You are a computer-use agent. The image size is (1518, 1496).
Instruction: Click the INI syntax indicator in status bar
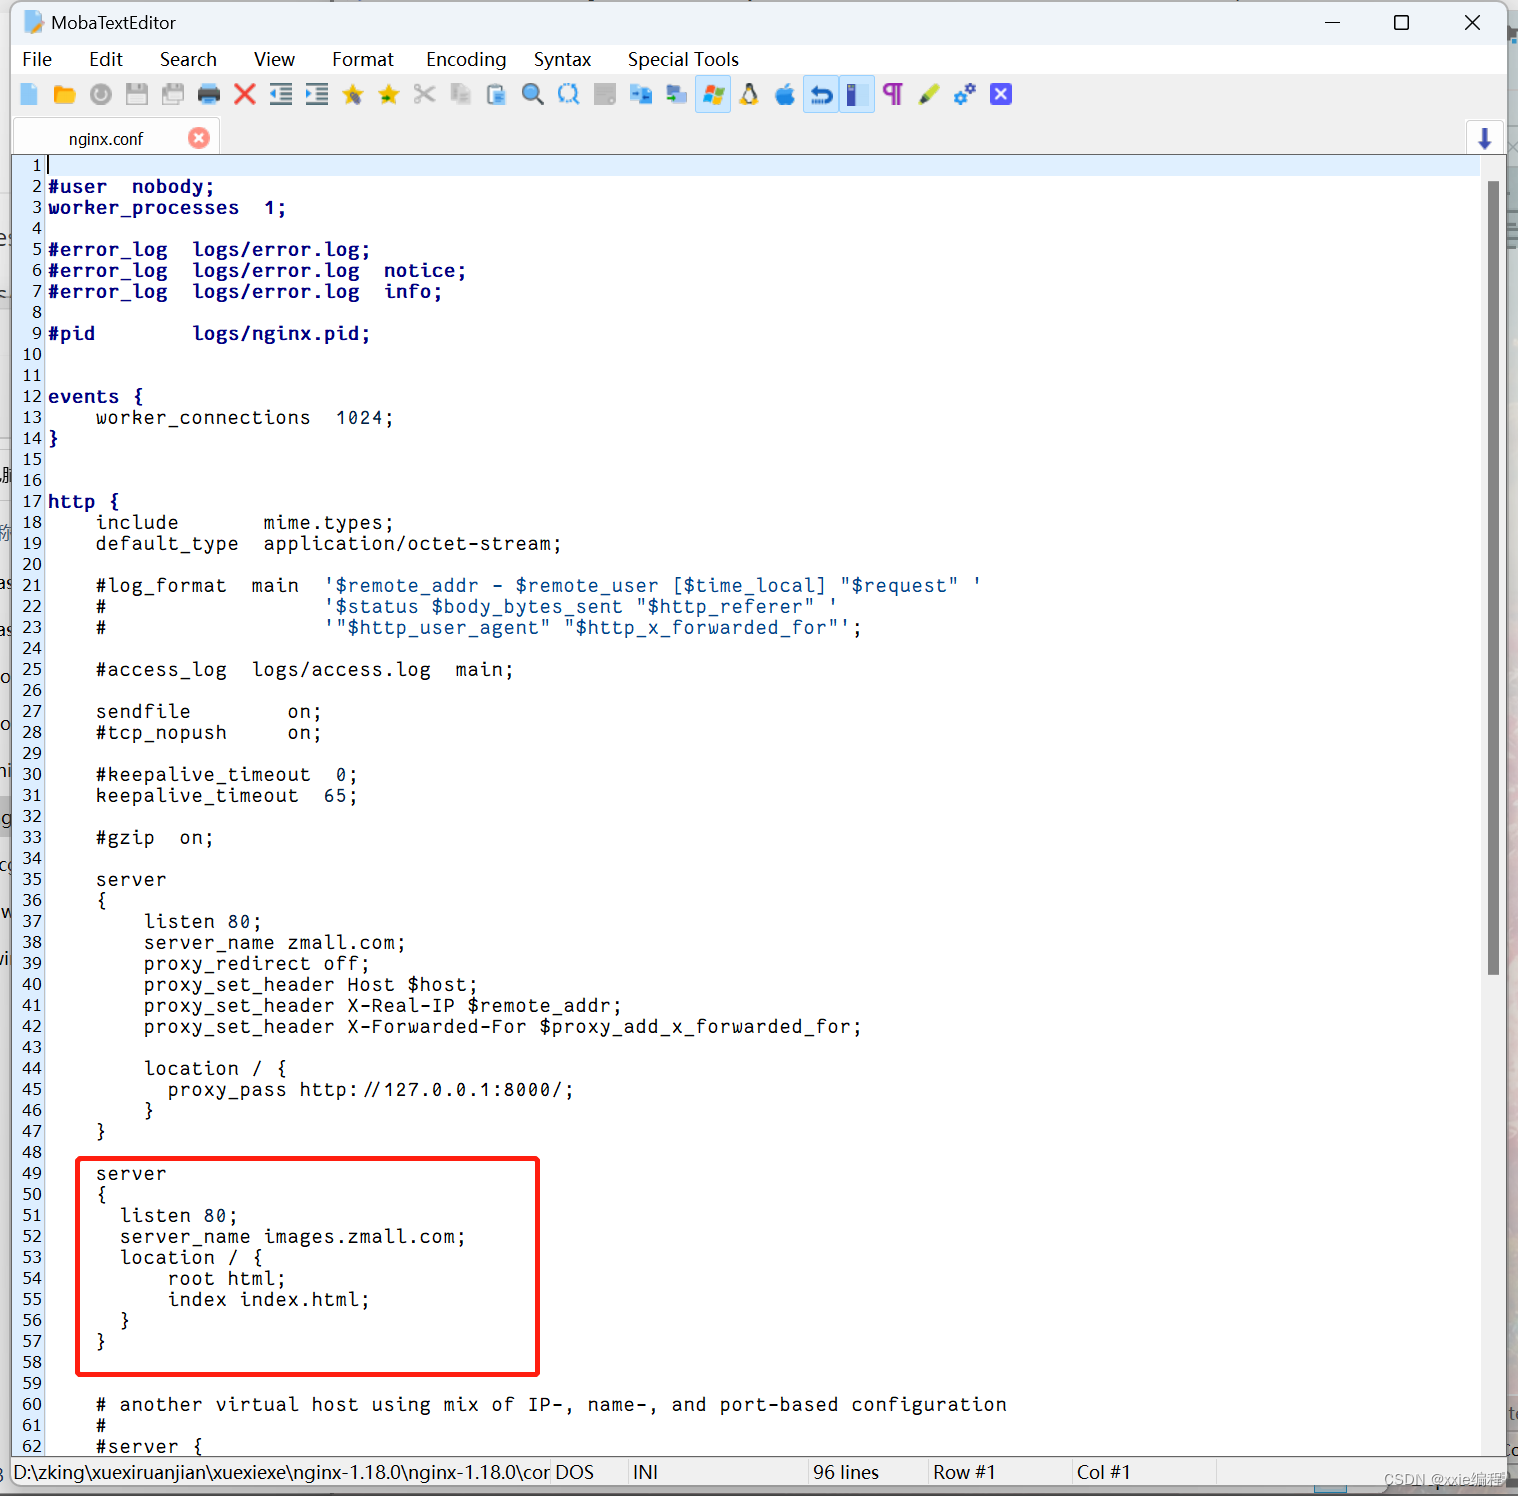(x=646, y=1473)
